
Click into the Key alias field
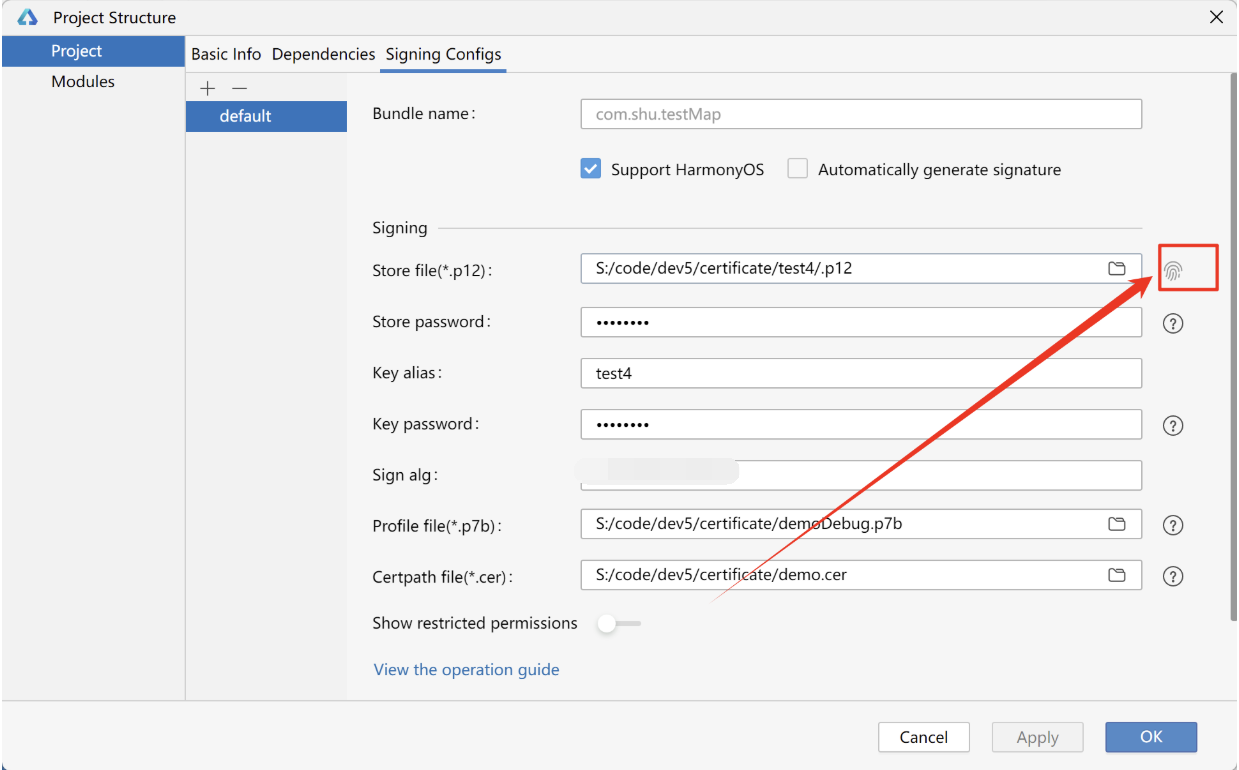(860, 374)
